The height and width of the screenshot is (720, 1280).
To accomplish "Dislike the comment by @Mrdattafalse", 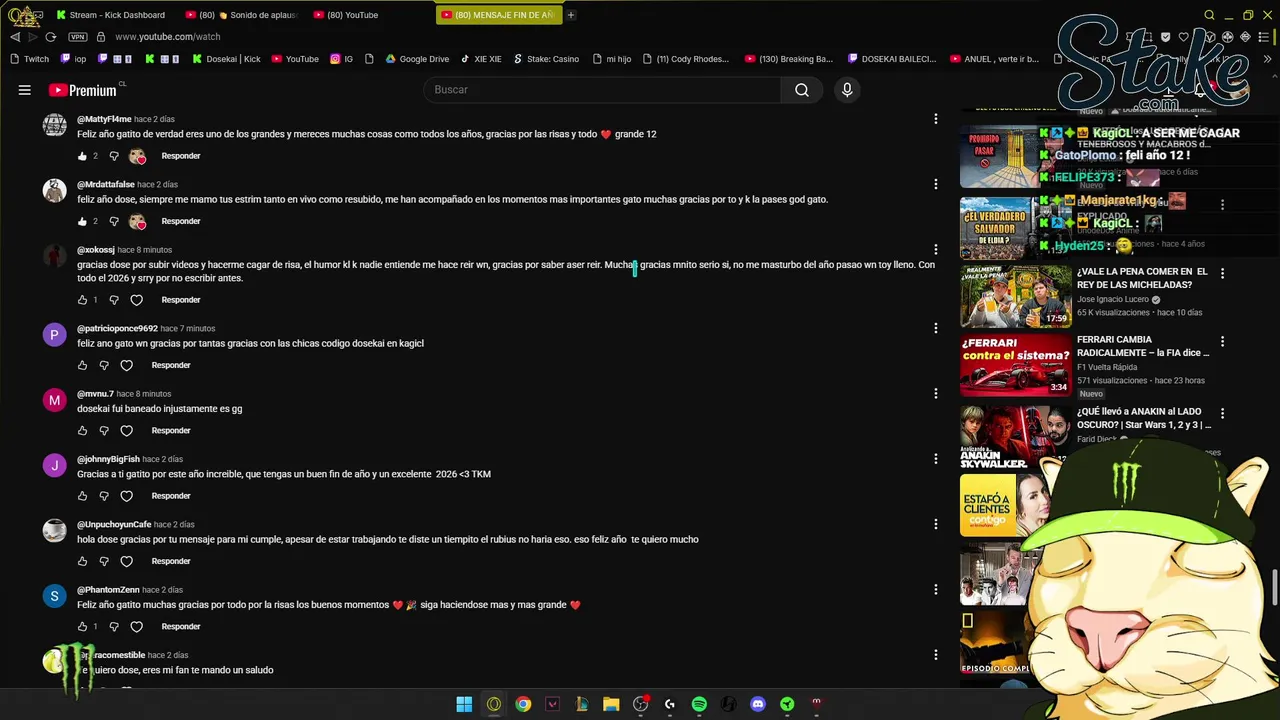I will pos(113,221).
